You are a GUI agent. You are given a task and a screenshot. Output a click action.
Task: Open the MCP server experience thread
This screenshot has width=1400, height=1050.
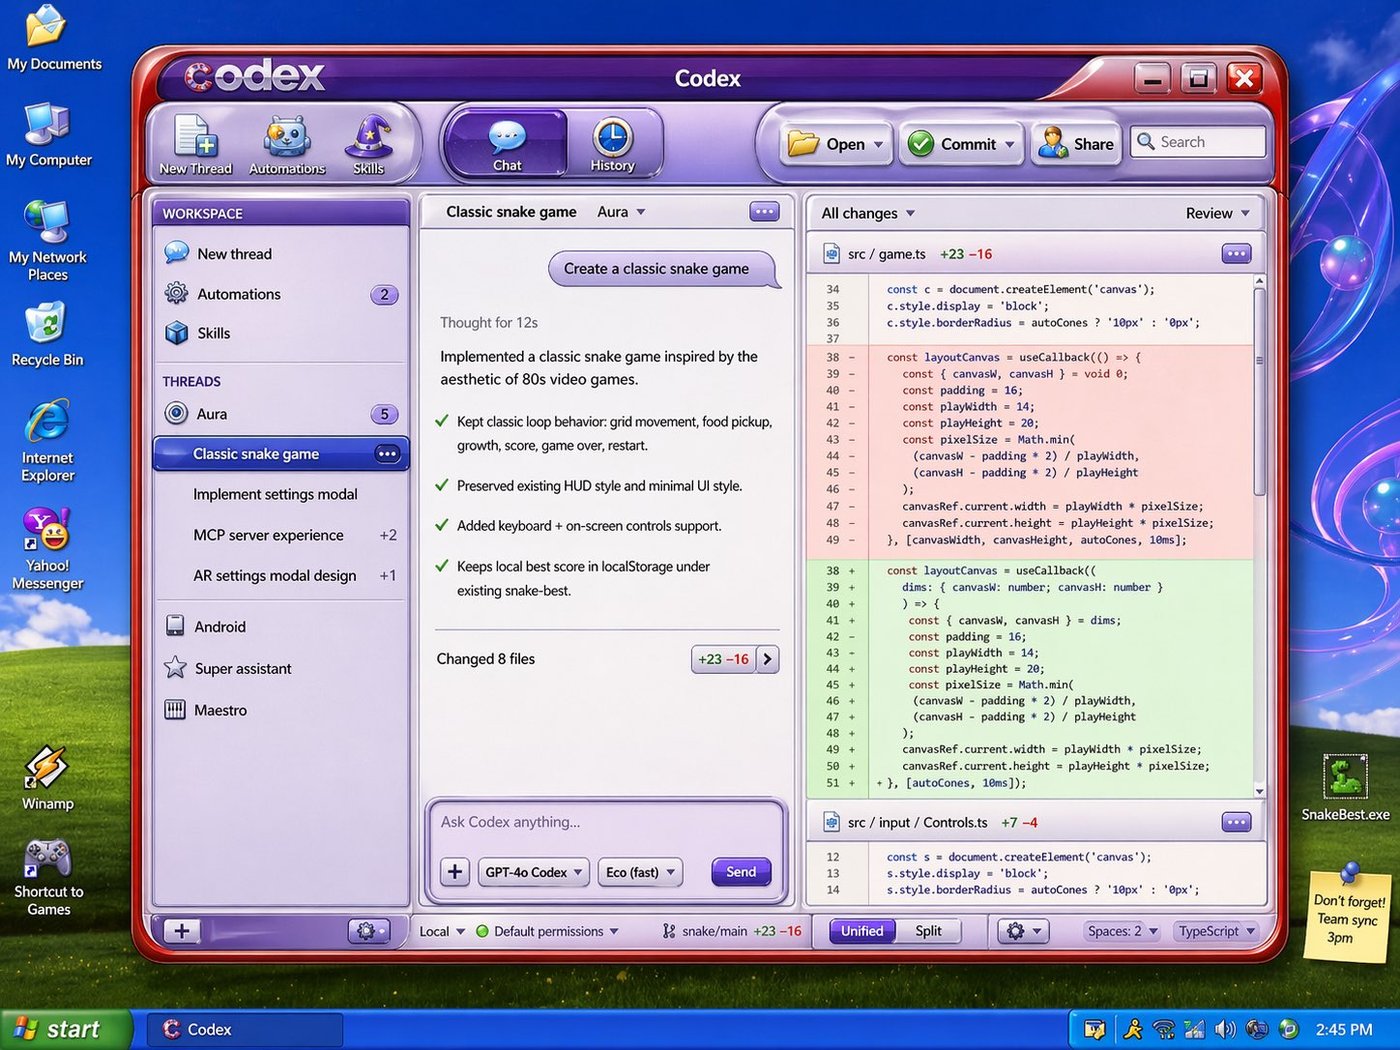(x=281, y=535)
